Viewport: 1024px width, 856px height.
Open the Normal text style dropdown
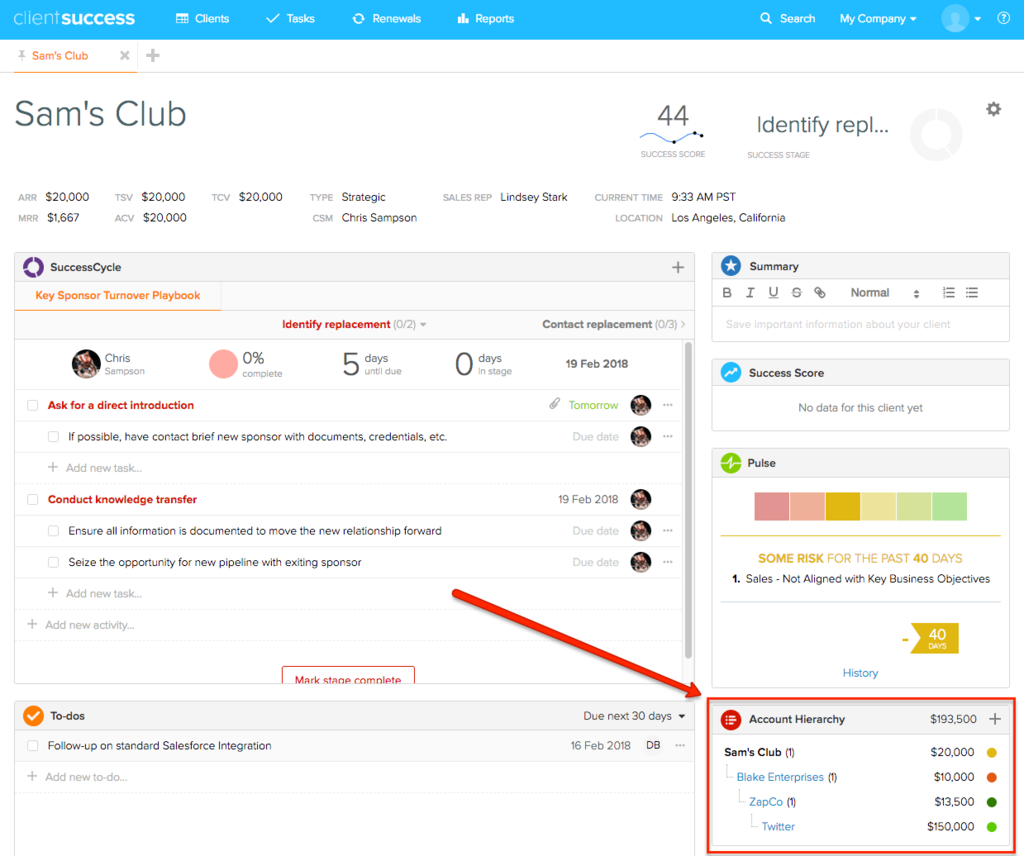click(x=884, y=293)
